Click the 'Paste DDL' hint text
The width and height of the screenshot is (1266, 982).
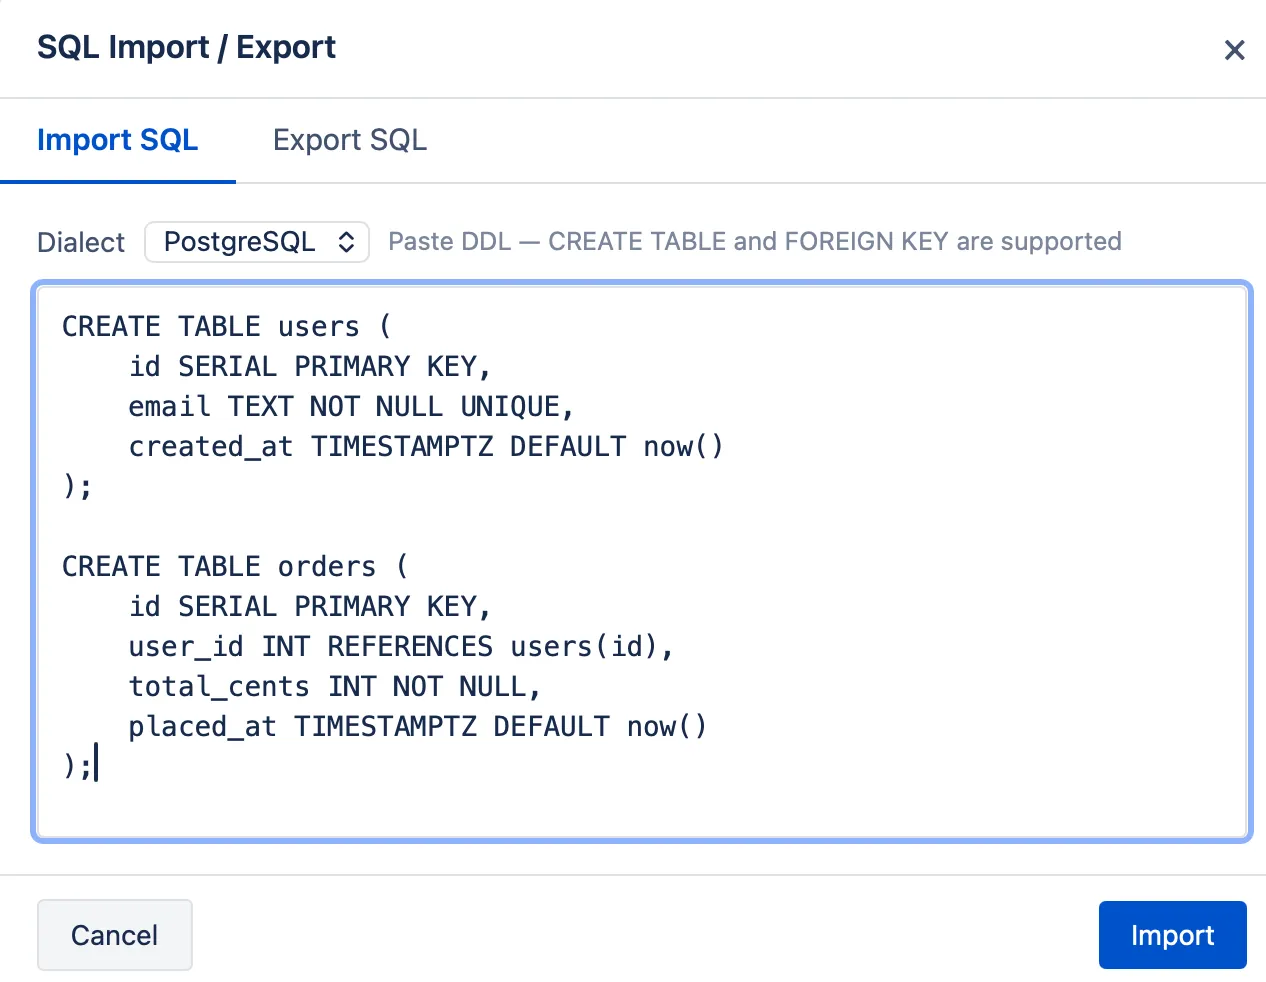[x=755, y=241]
